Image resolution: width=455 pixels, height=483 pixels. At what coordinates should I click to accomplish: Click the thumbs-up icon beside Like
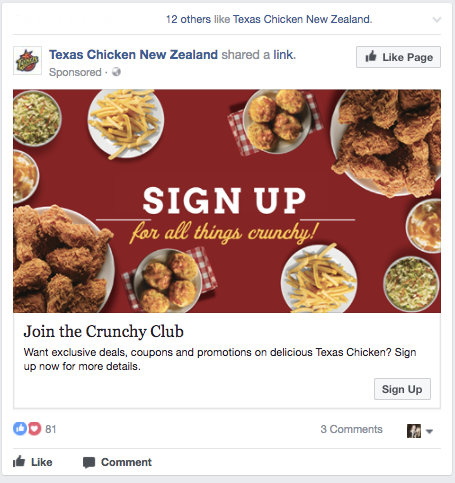tap(19, 462)
